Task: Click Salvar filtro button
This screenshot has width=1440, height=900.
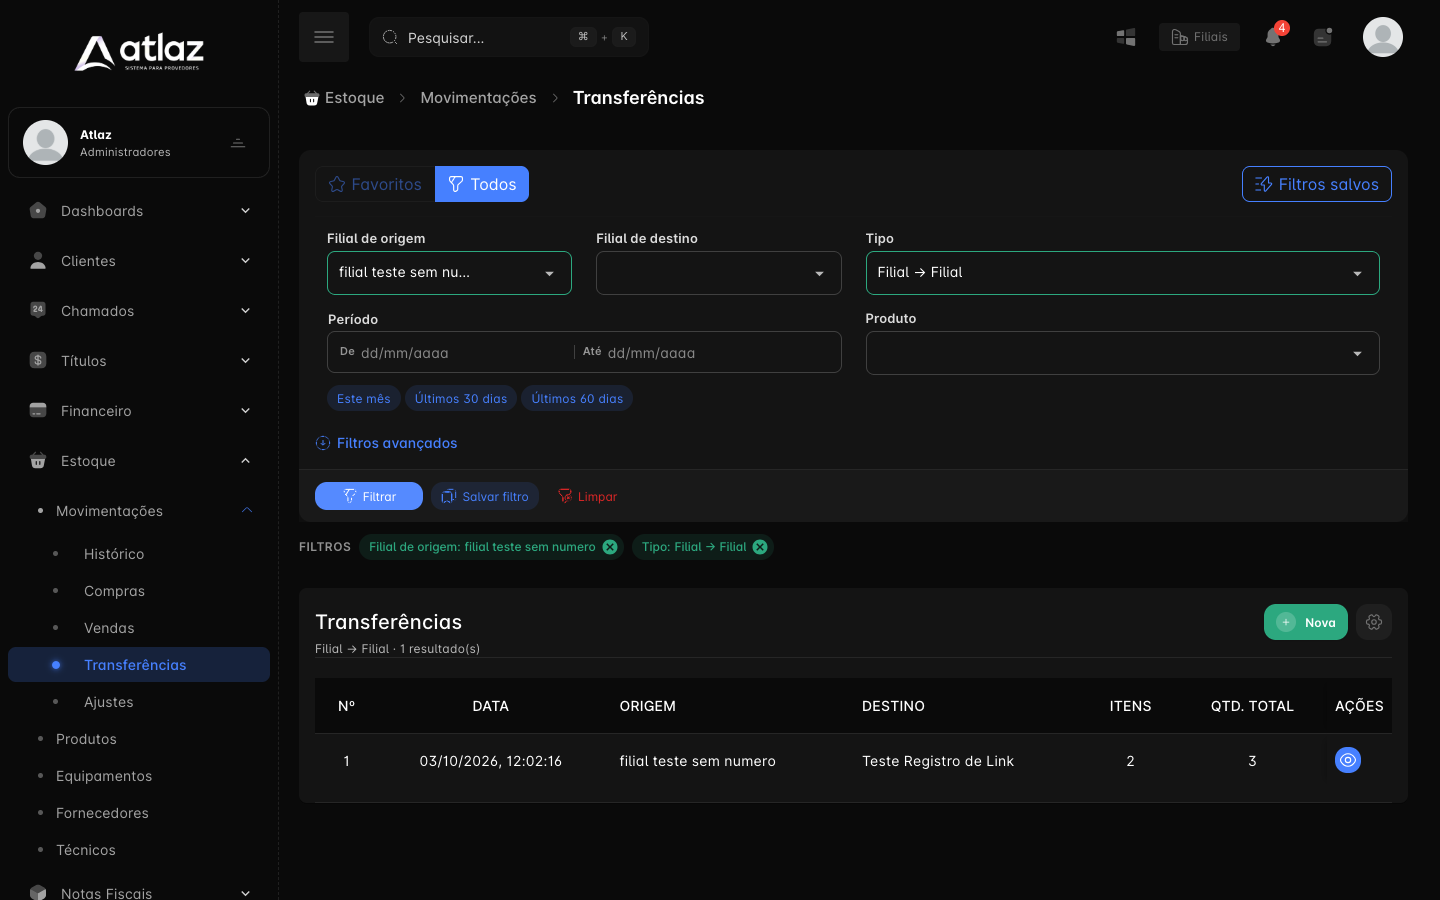Action: 485,496
